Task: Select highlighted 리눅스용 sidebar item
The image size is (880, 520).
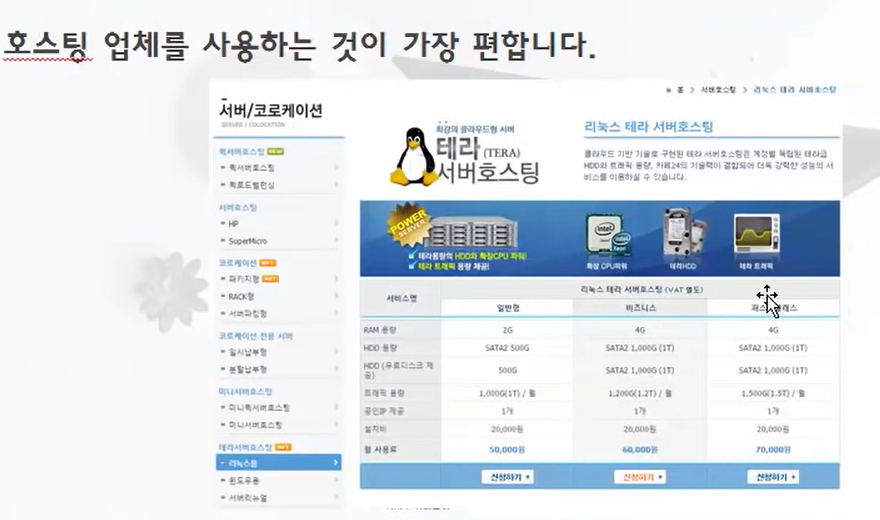Action: pos(278,463)
